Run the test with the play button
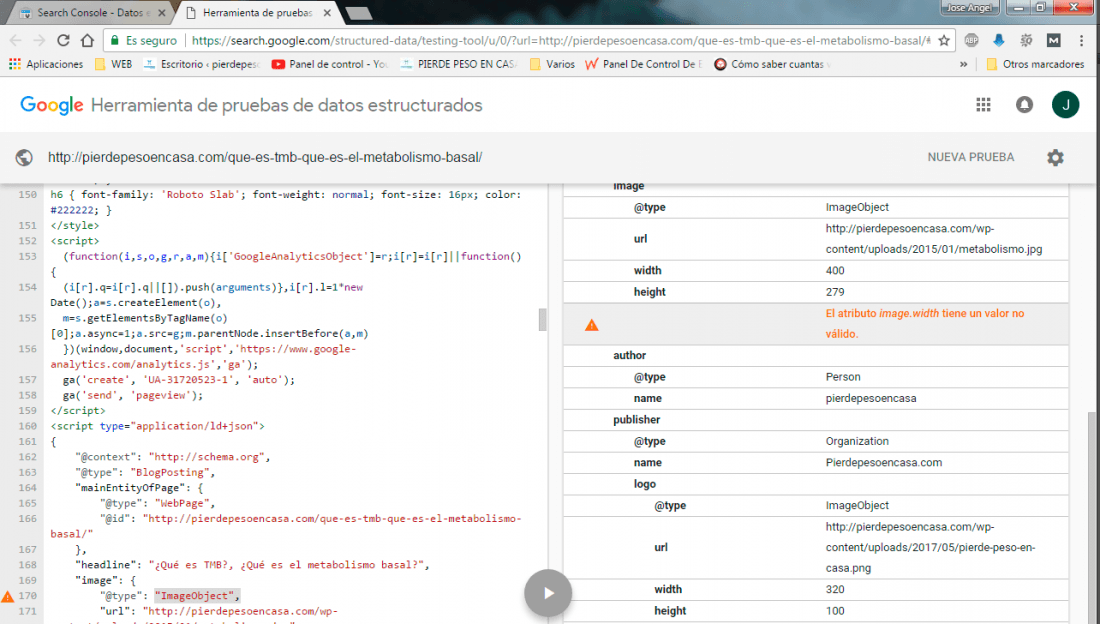Viewport: 1100px width, 624px height. pyautogui.click(x=548, y=593)
